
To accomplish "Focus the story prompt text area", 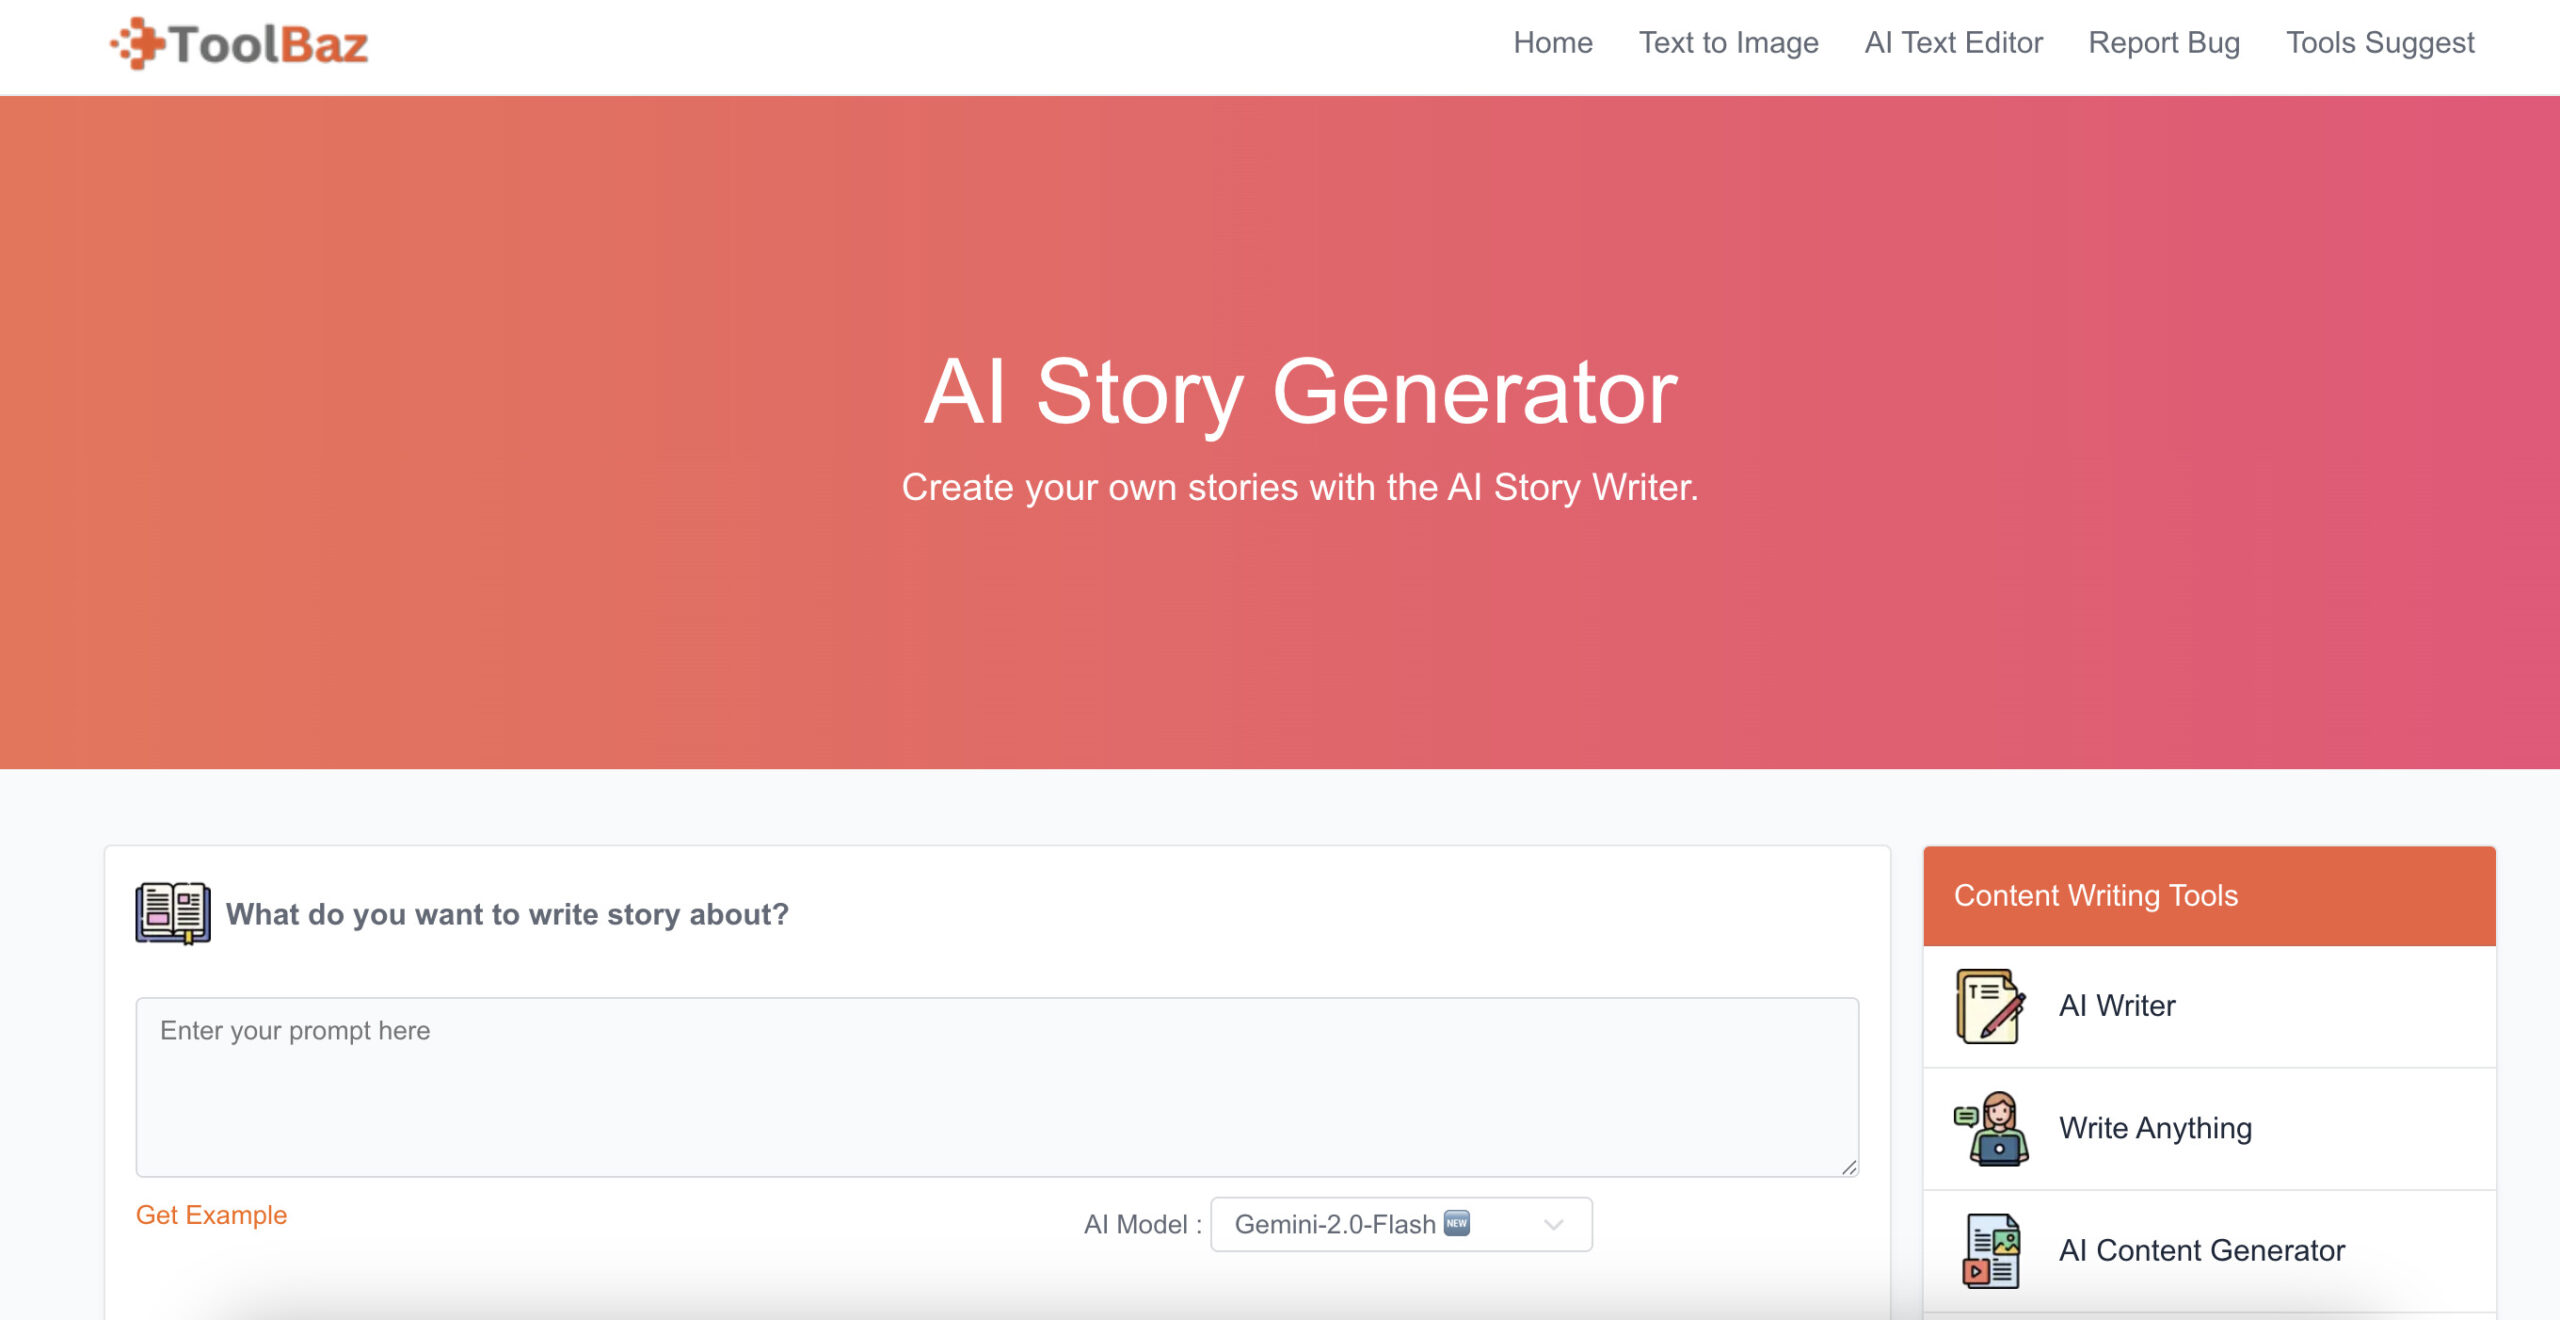I will [996, 1087].
